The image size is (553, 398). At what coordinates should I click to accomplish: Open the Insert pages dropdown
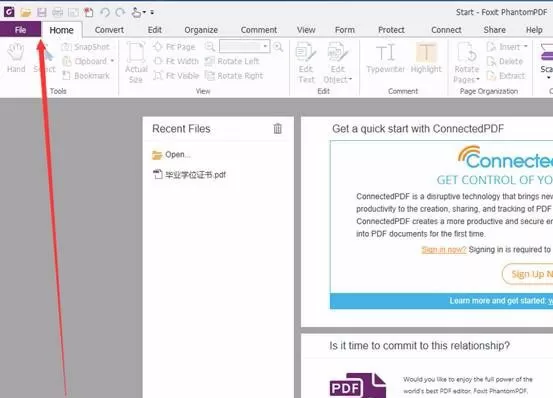point(507,47)
